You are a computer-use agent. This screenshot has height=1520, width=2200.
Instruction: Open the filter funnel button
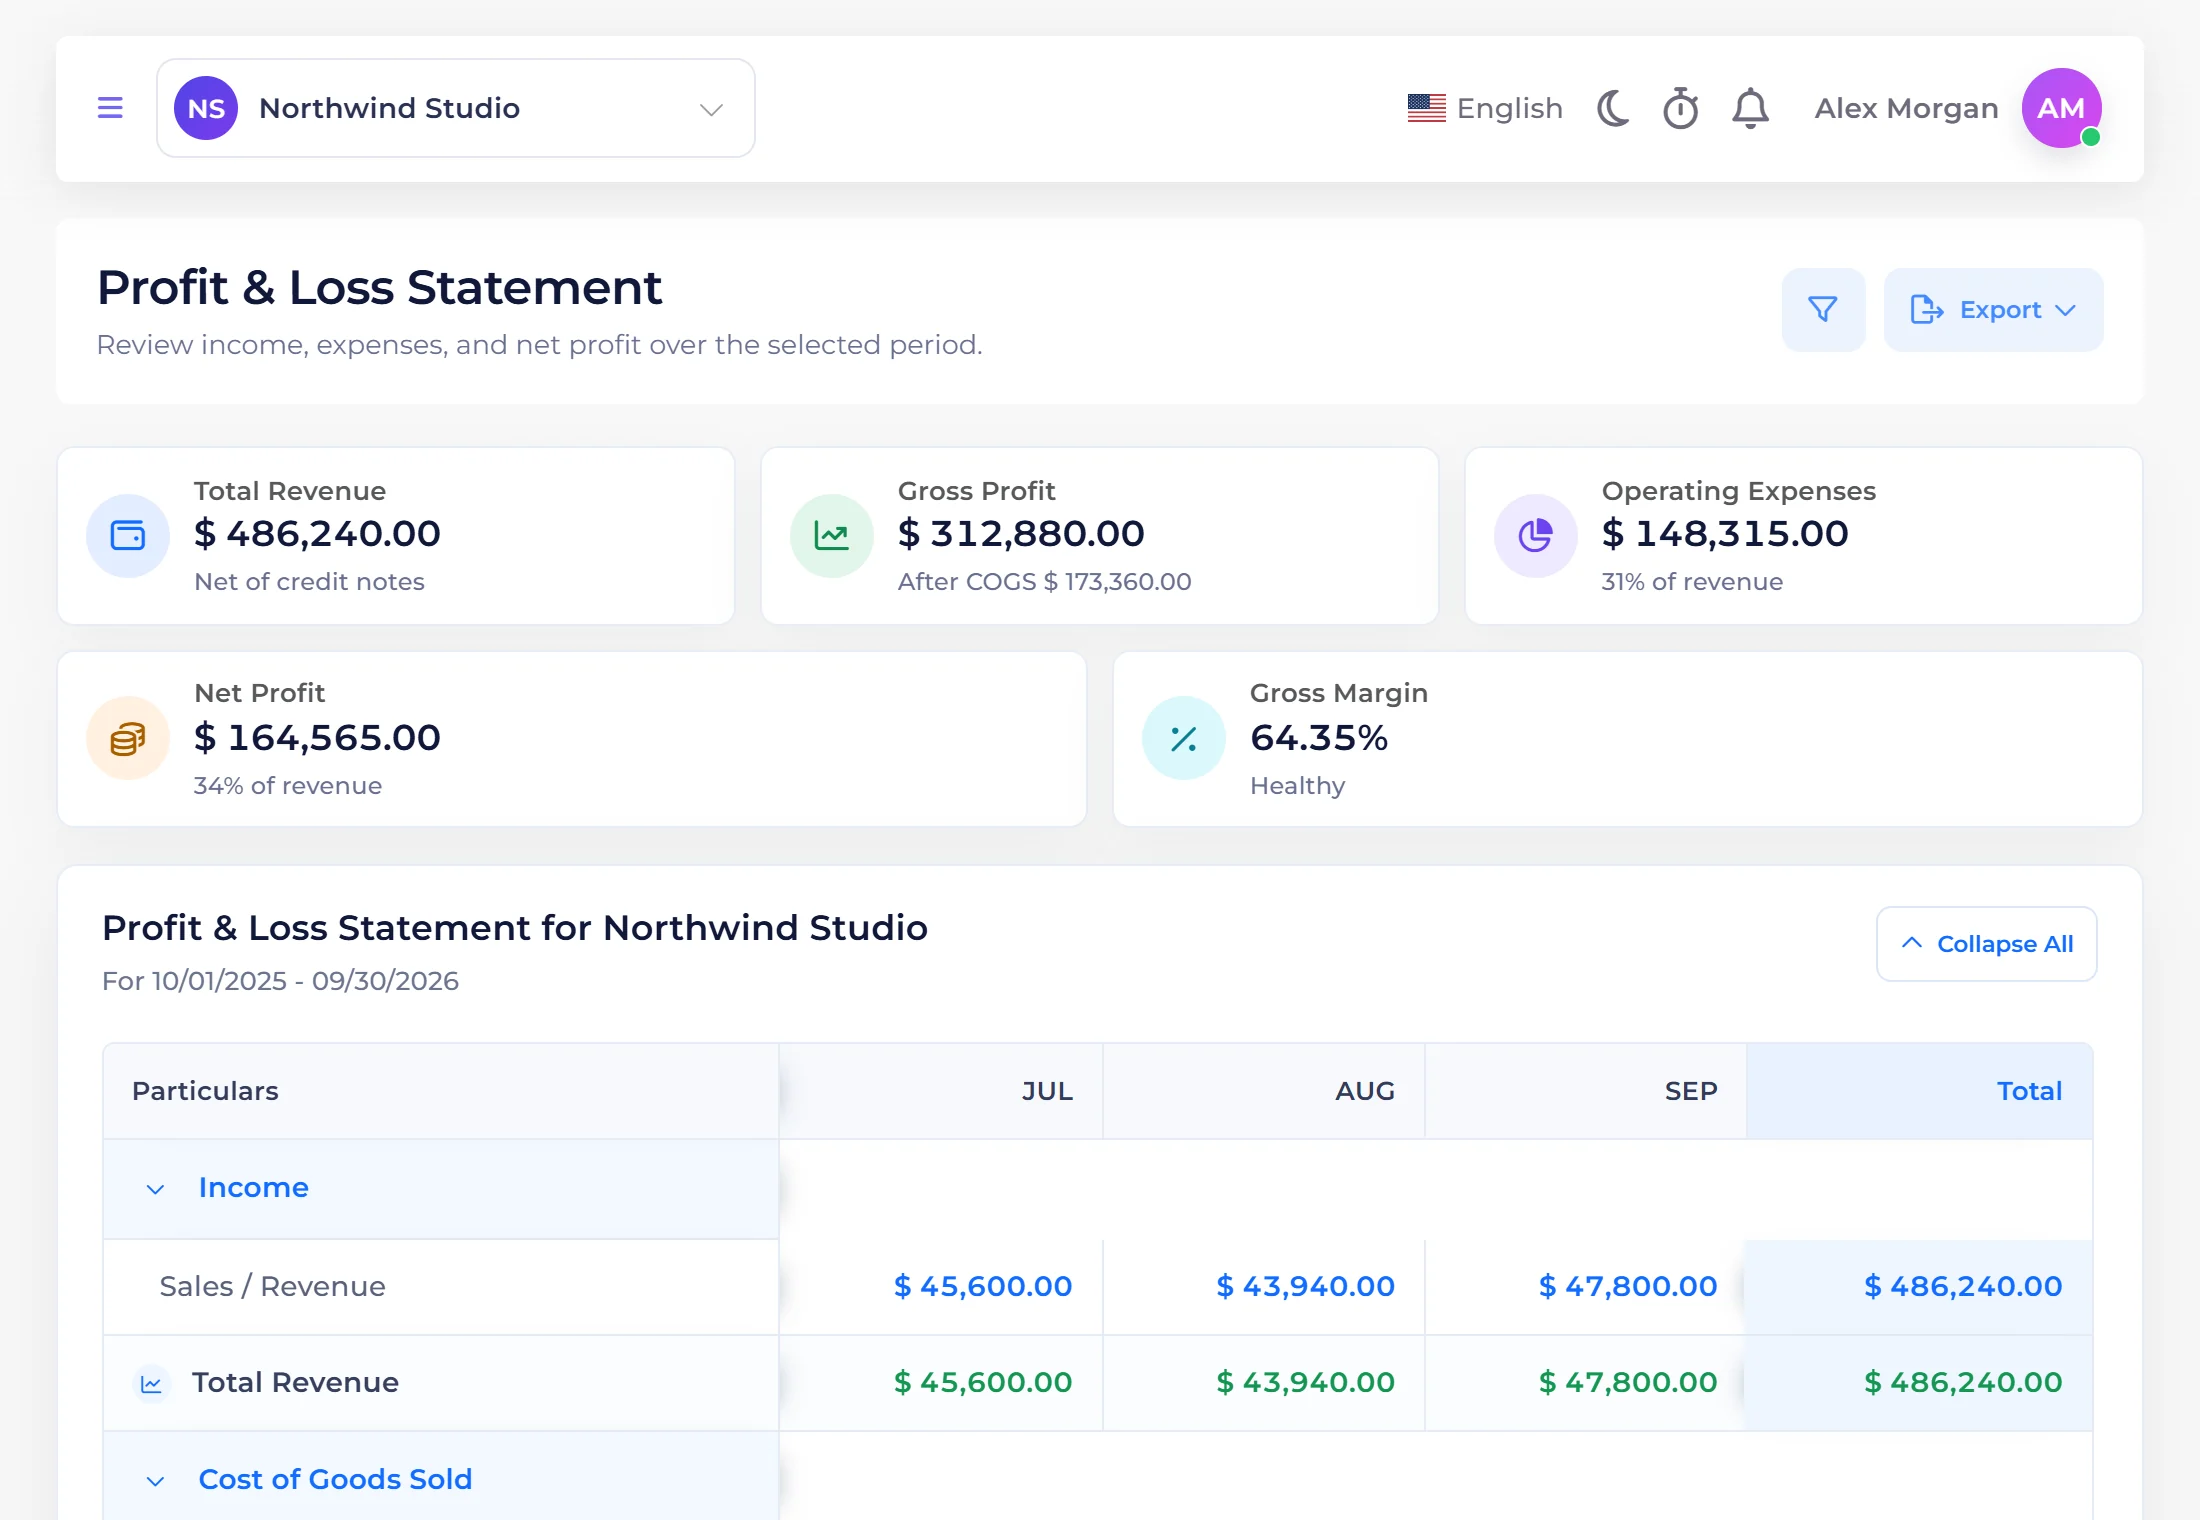pyautogui.click(x=1823, y=310)
